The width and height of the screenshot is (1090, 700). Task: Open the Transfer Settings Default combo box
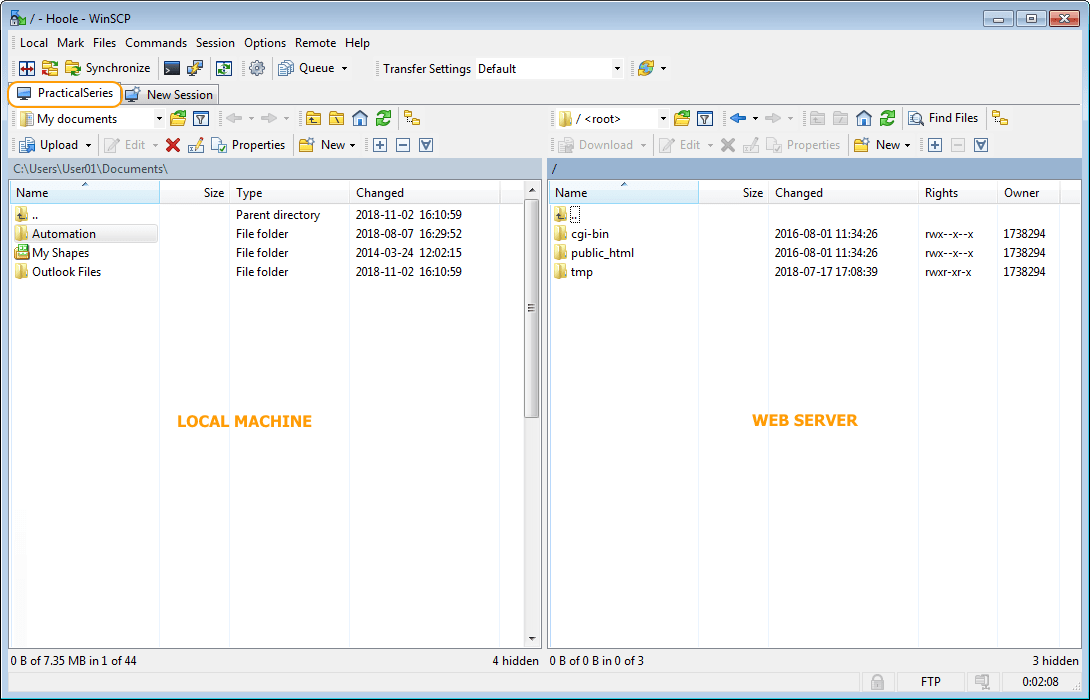point(549,68)
